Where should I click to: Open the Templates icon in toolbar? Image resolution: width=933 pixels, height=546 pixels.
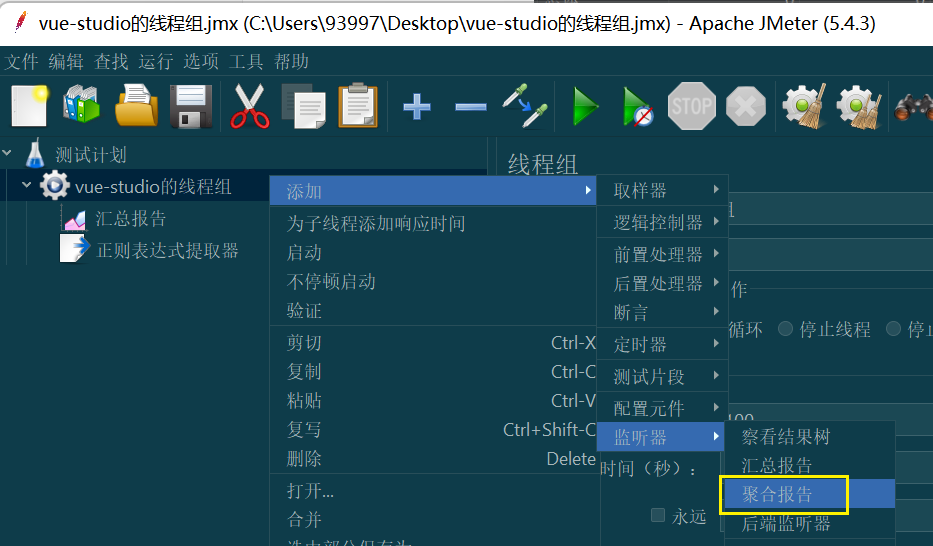click(x=82, y=106)
